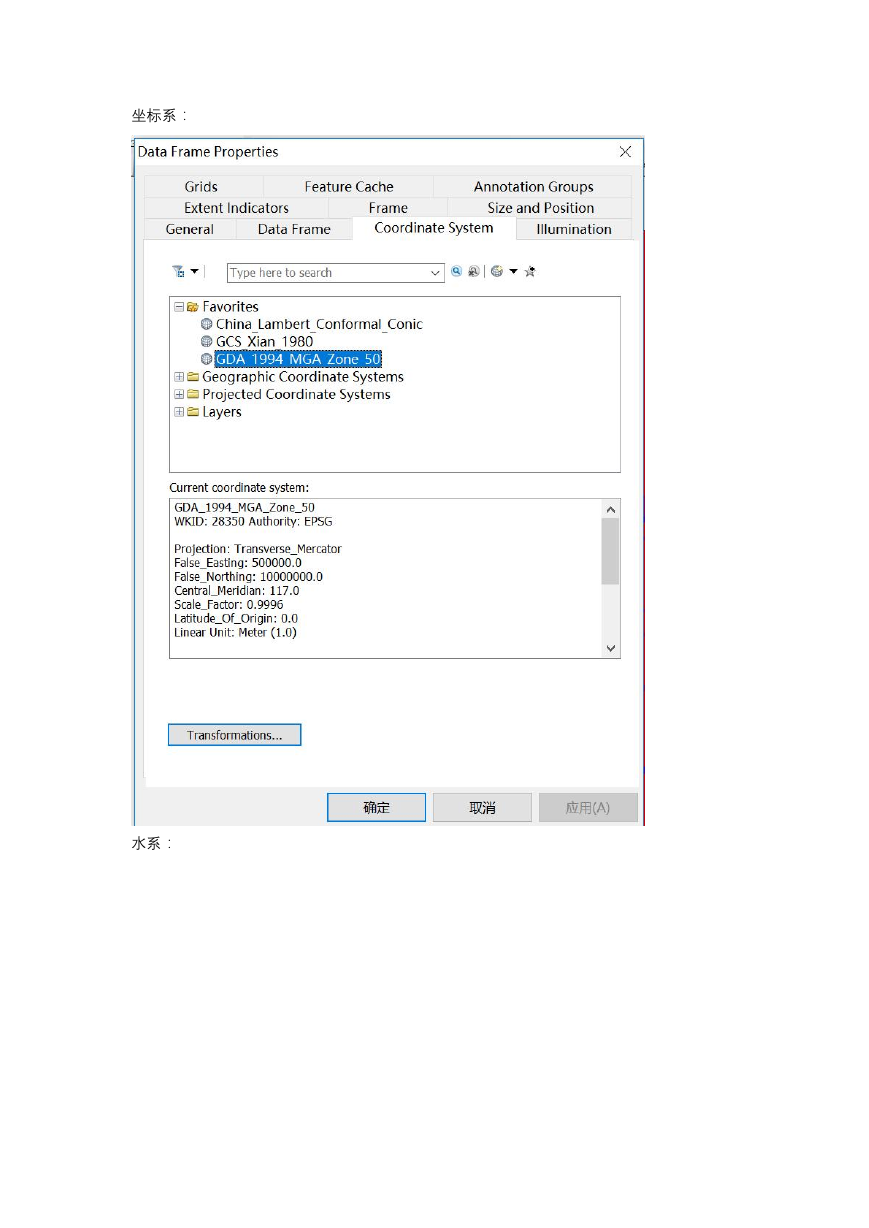869x1228 pixels.
Task: Click 'False_Easting: 500000.0' text
Action: [238, 563]
